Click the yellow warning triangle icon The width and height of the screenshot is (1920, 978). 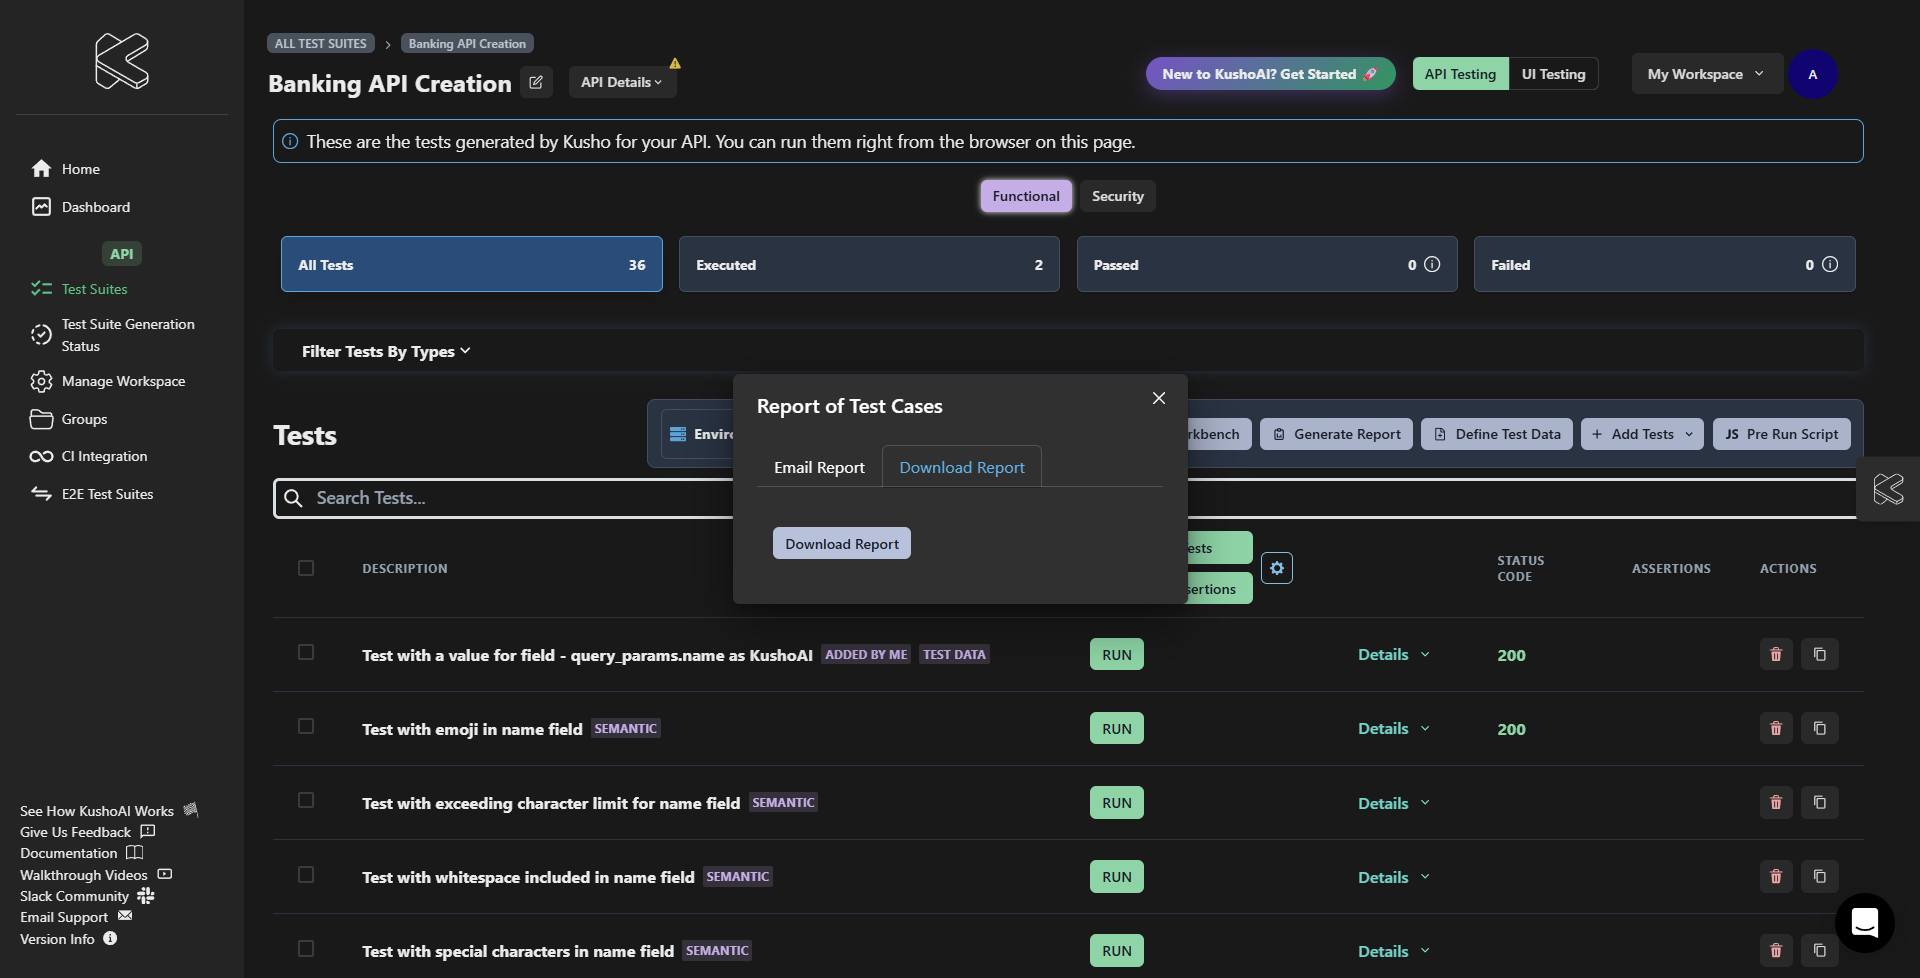tap(675, 63)
